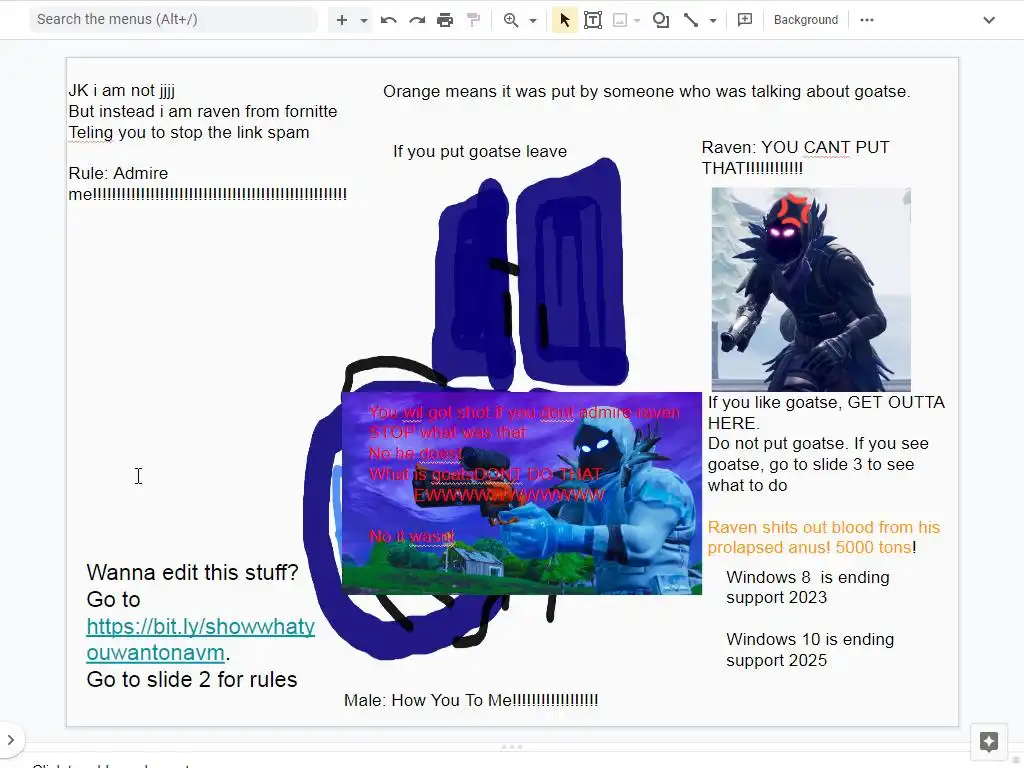The width and height of the screenshot is (1024, 768).
Task: Select the Line tool
Action: pos(691,20)
